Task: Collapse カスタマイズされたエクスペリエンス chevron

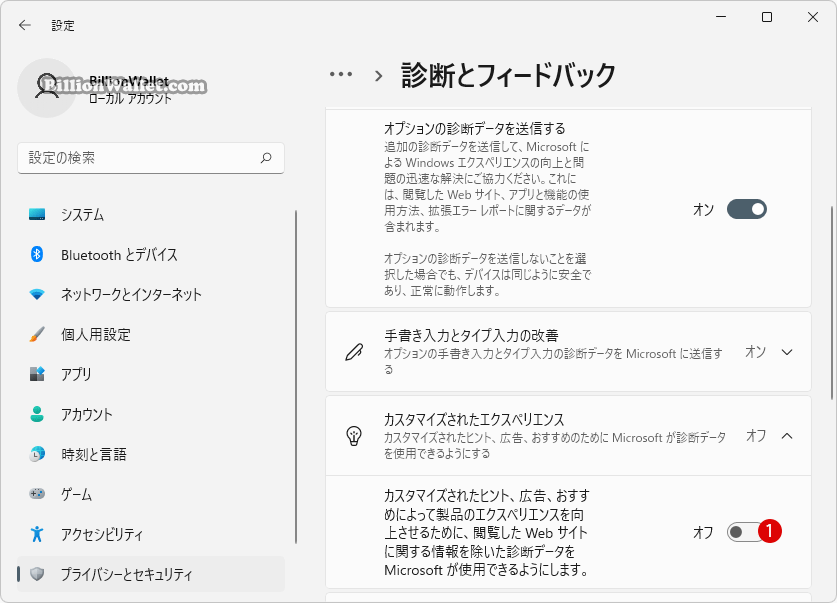Action: tap(787, 436)
